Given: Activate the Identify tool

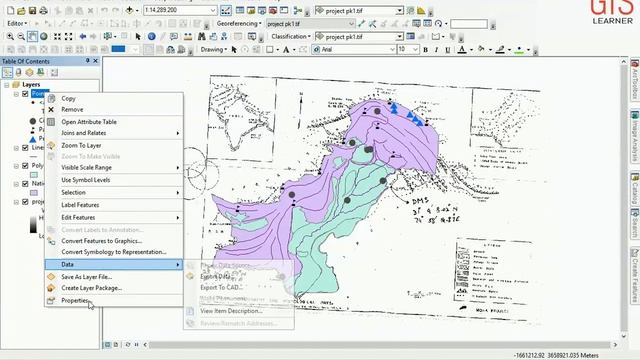Looking at the screenshot, I should pos(151,37).
